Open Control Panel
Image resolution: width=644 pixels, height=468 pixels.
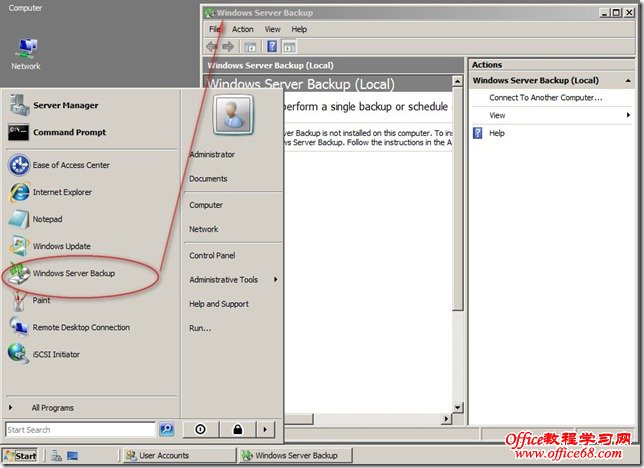click(212, 256)
